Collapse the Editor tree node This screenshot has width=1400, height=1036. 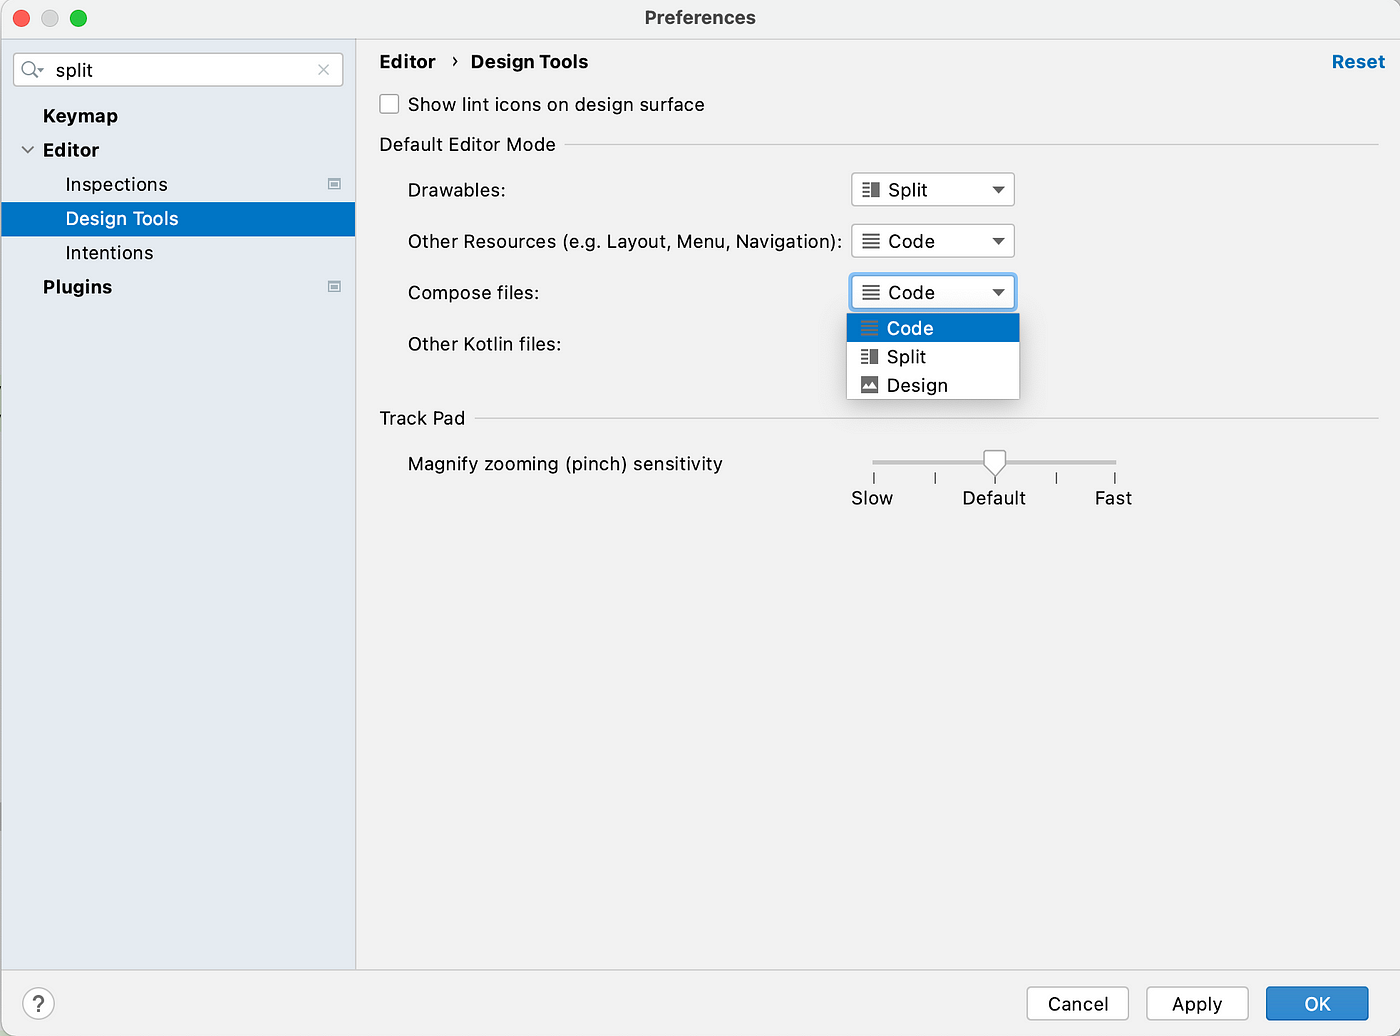click(27, 149)
